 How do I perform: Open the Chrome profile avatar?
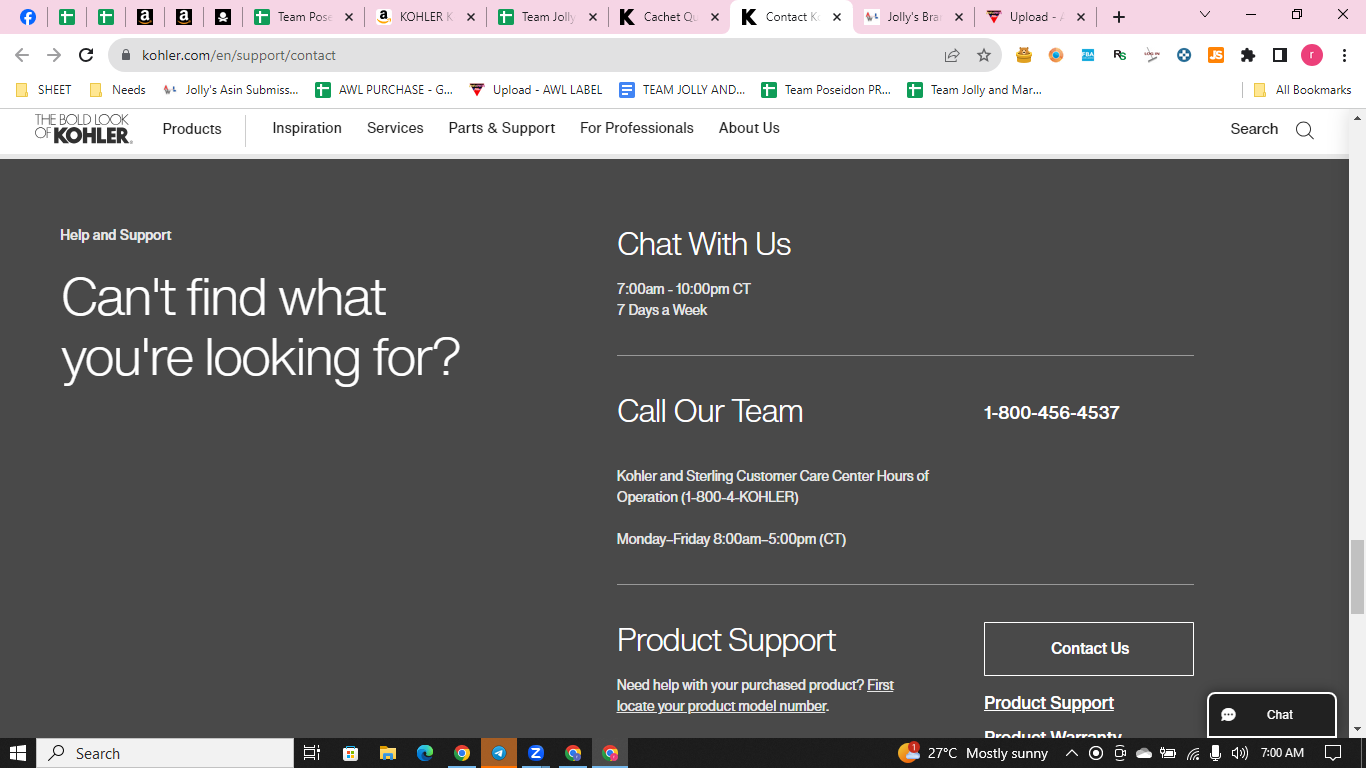tap(1312, 56)
